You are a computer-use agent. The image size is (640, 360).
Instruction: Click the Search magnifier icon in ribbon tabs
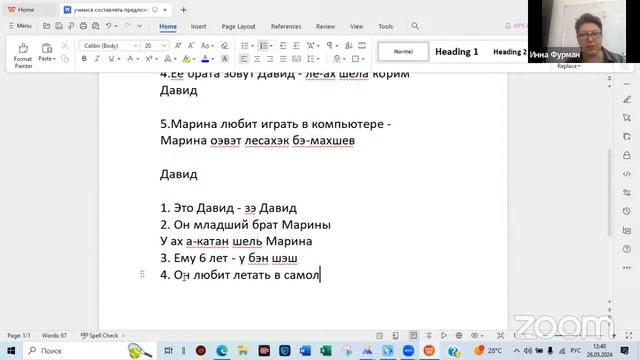[415, 26]
